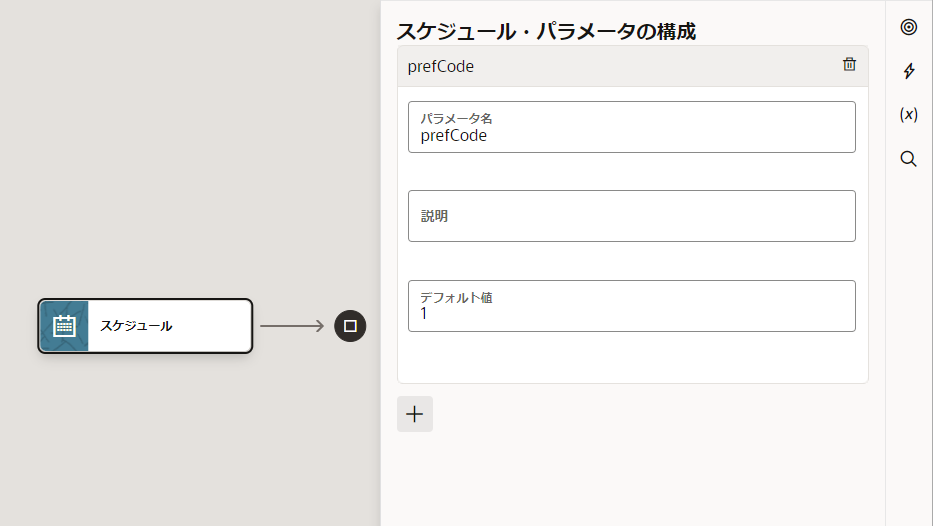This screenshot has height=526, width=933.
Task: Edit the デフォルト値 field showing 1
Action: pos(631,314)
